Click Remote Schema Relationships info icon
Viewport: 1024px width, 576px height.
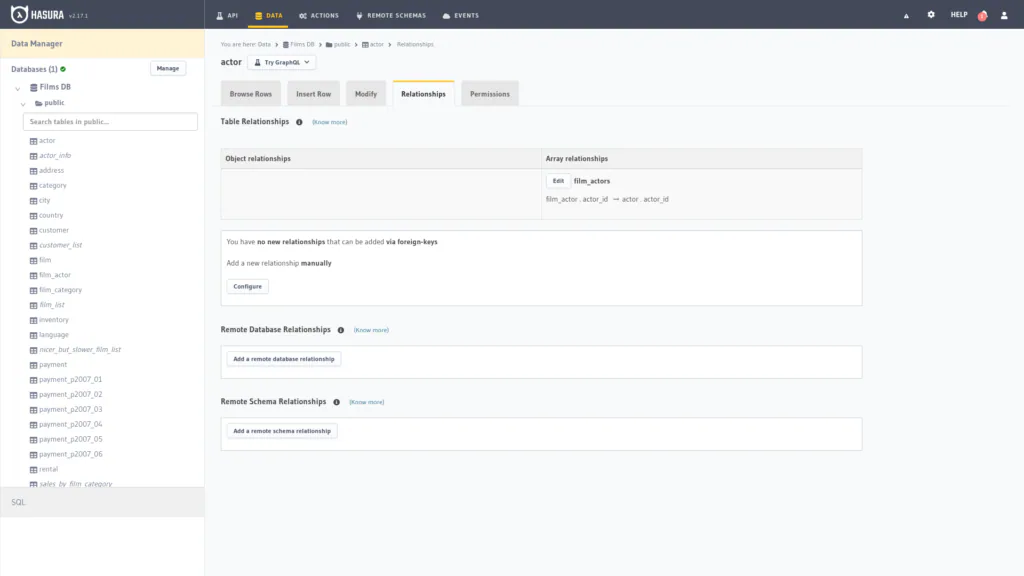pos(336,402)
